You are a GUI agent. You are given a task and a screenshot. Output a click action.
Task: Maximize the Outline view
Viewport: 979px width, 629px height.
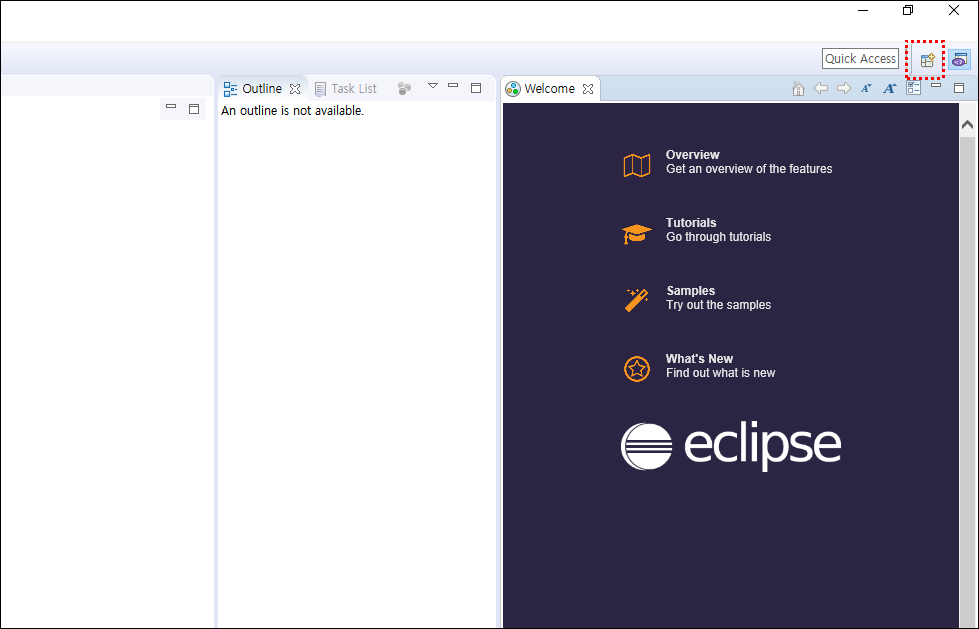(x=476, y=88)
